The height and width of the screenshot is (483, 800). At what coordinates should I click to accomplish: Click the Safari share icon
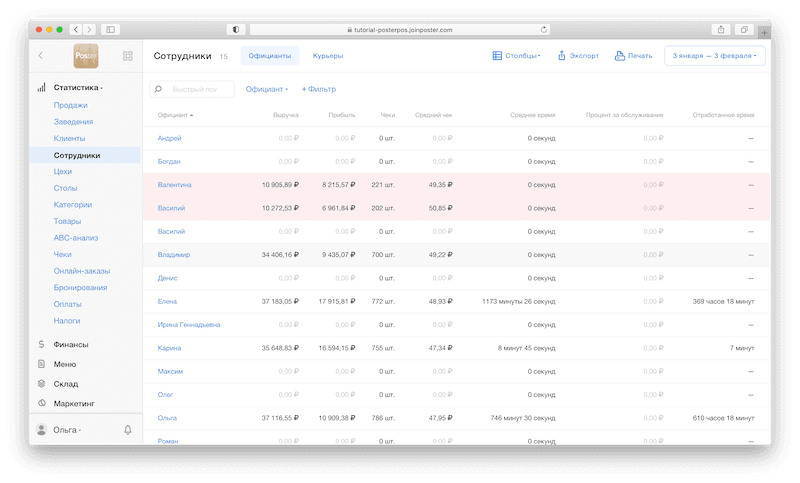[x=721, y=30]
